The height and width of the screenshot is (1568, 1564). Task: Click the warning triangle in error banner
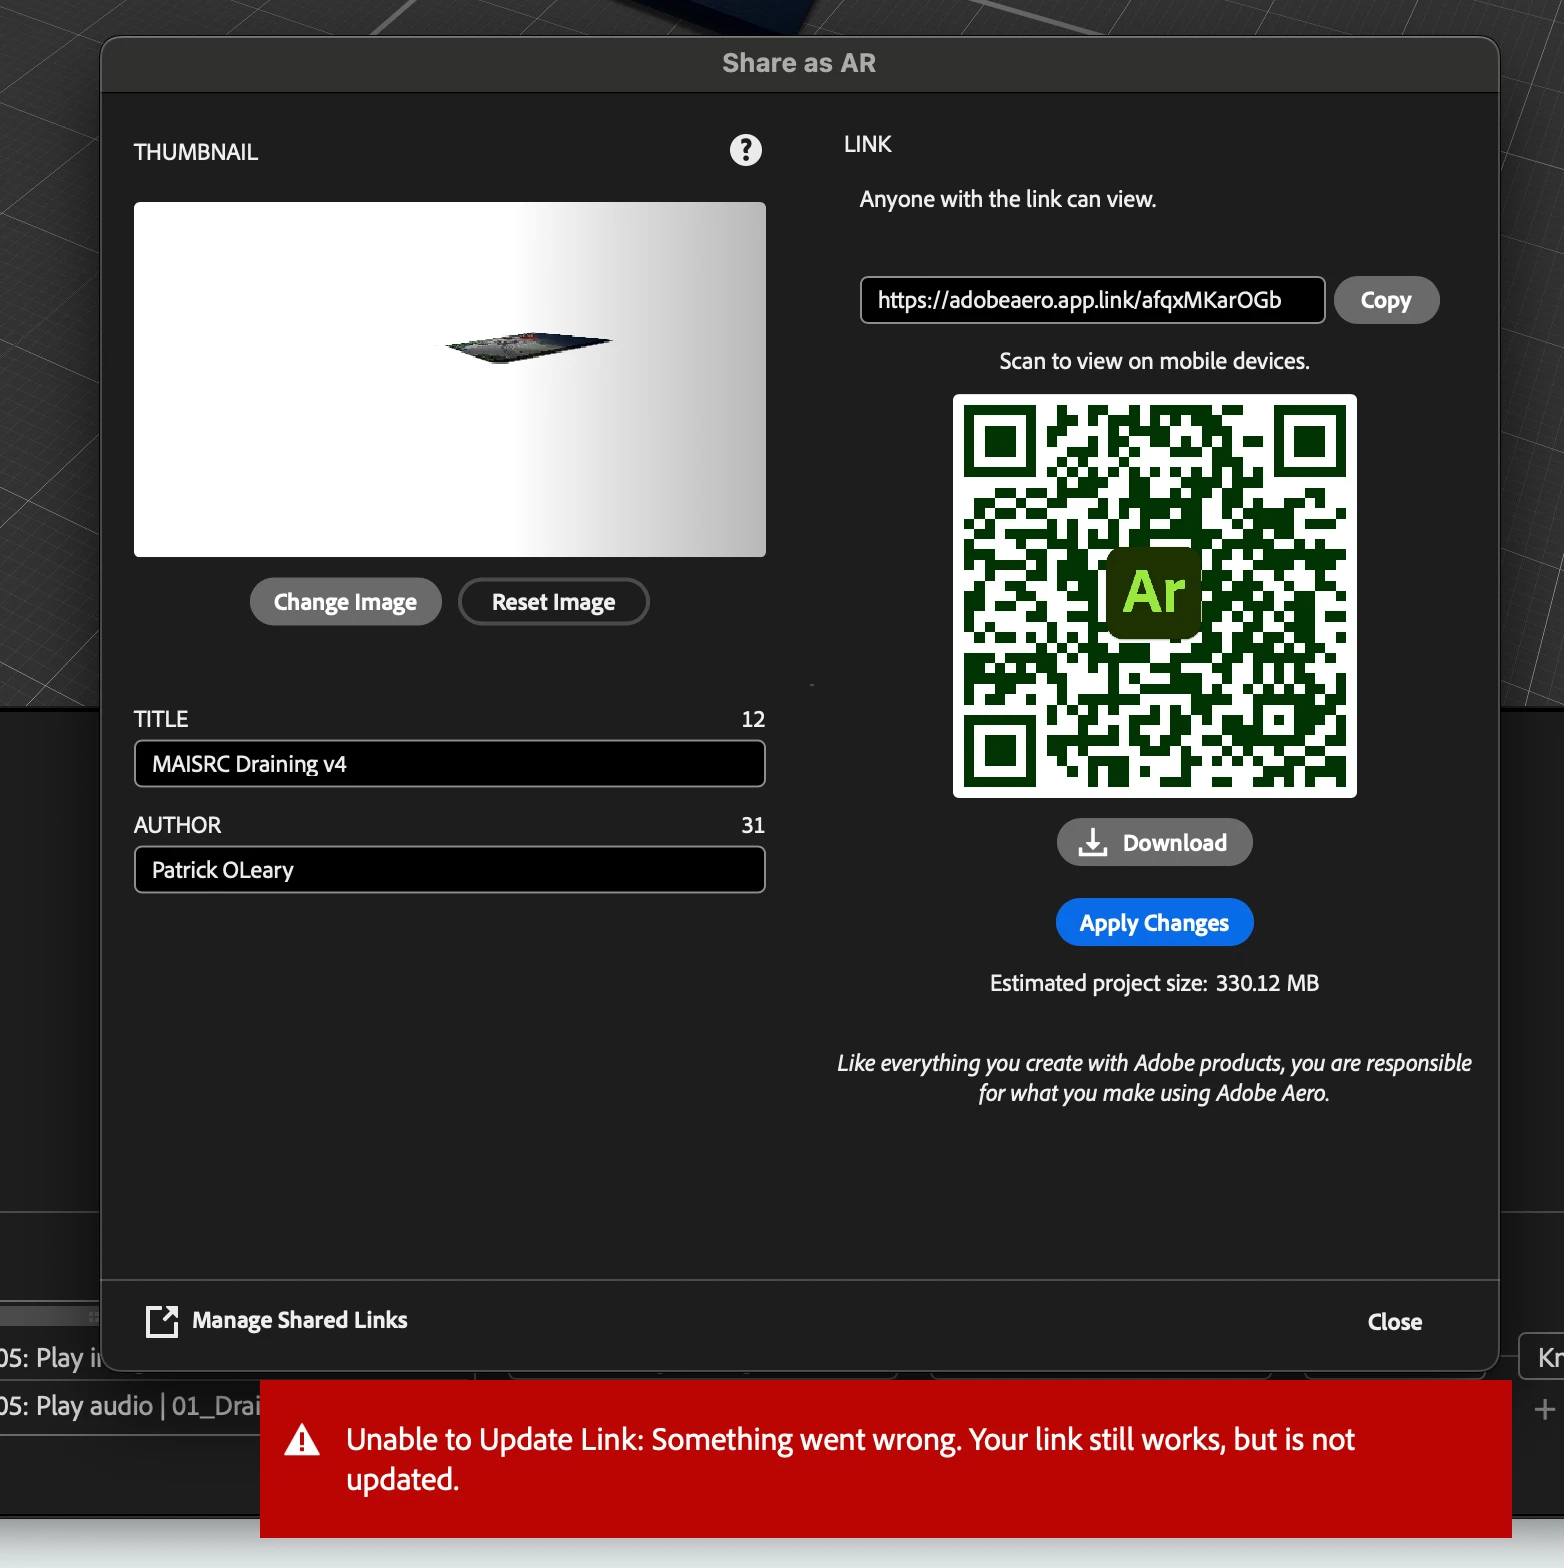click(x=302, y=1441)
